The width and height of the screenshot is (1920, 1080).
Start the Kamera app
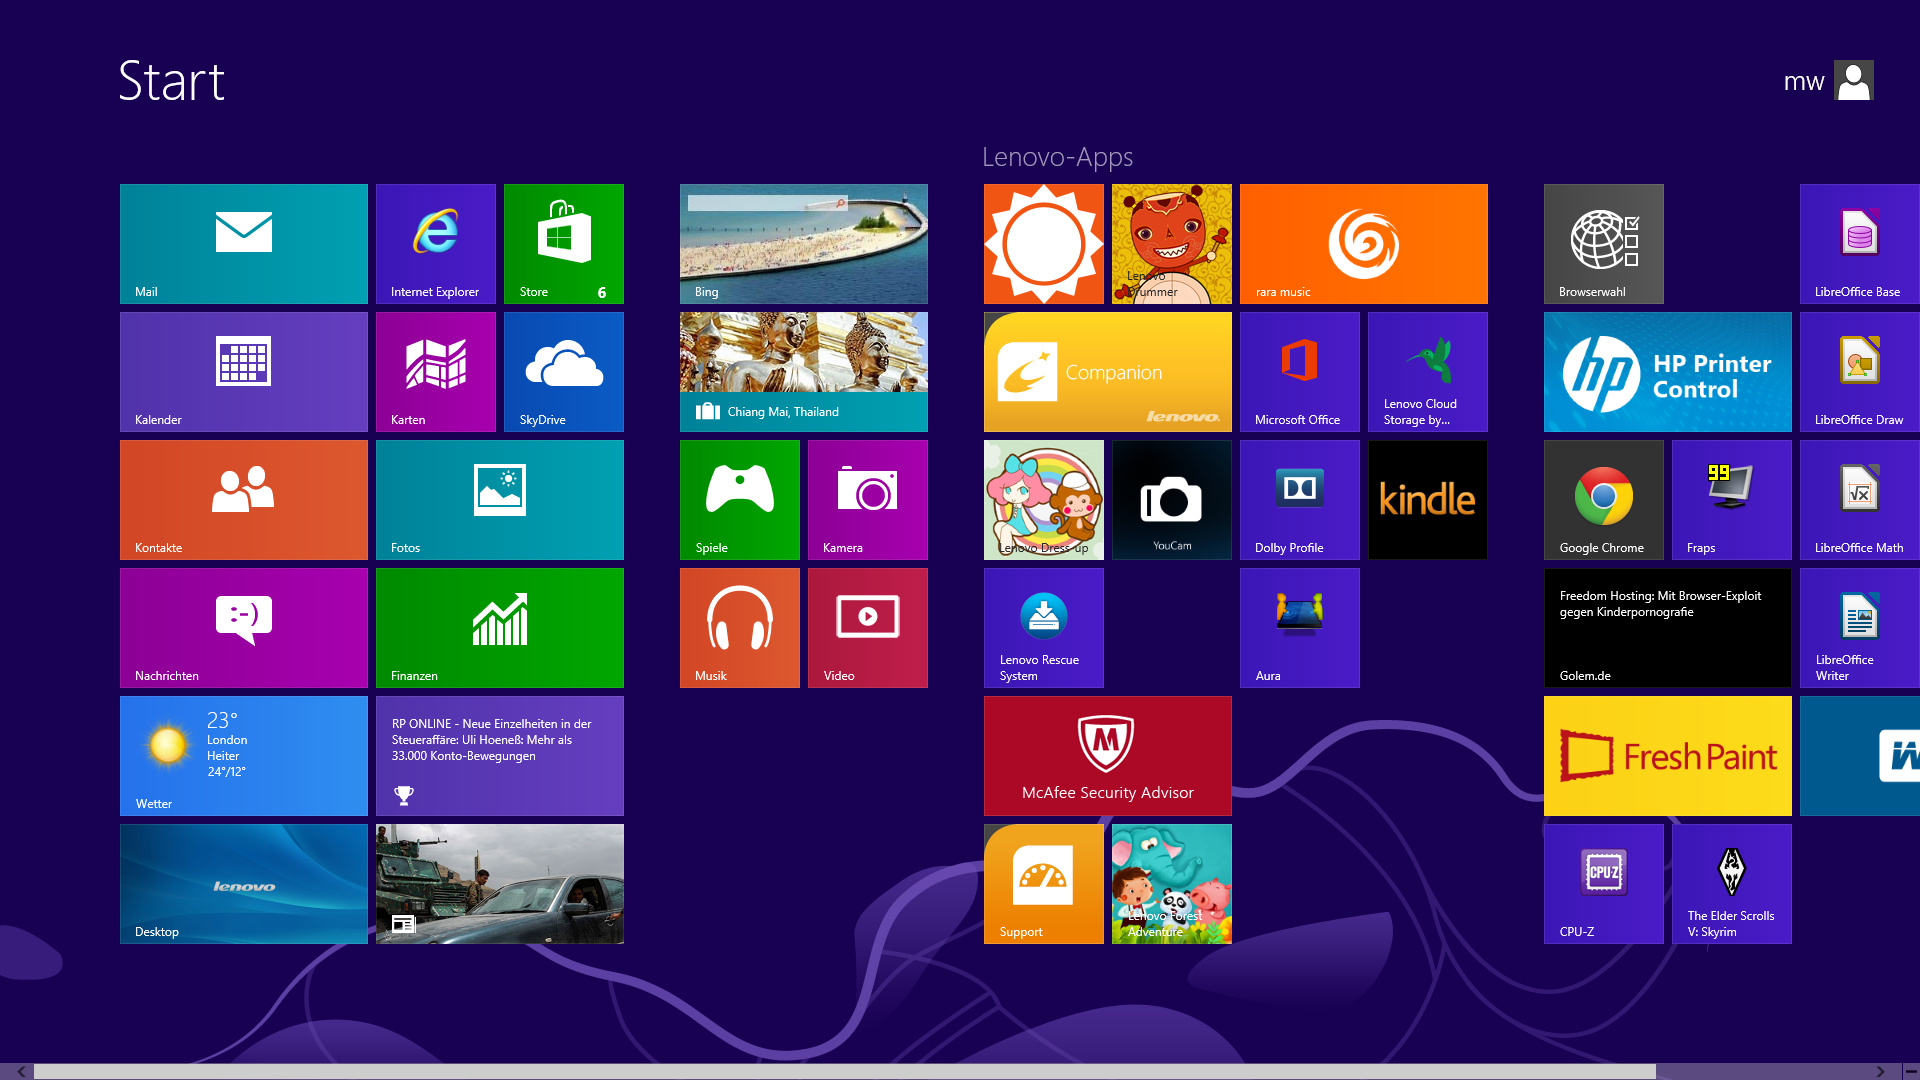coord(867,500)
